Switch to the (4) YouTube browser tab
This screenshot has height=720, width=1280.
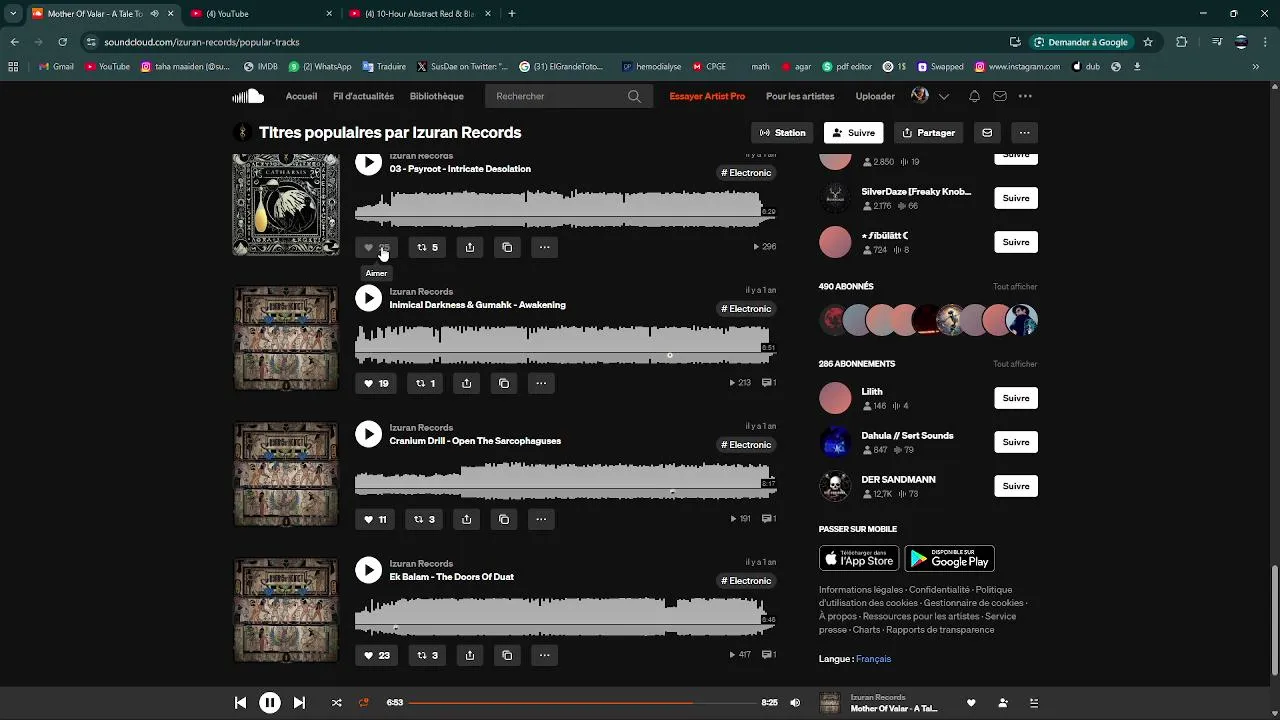coord(260,14)
